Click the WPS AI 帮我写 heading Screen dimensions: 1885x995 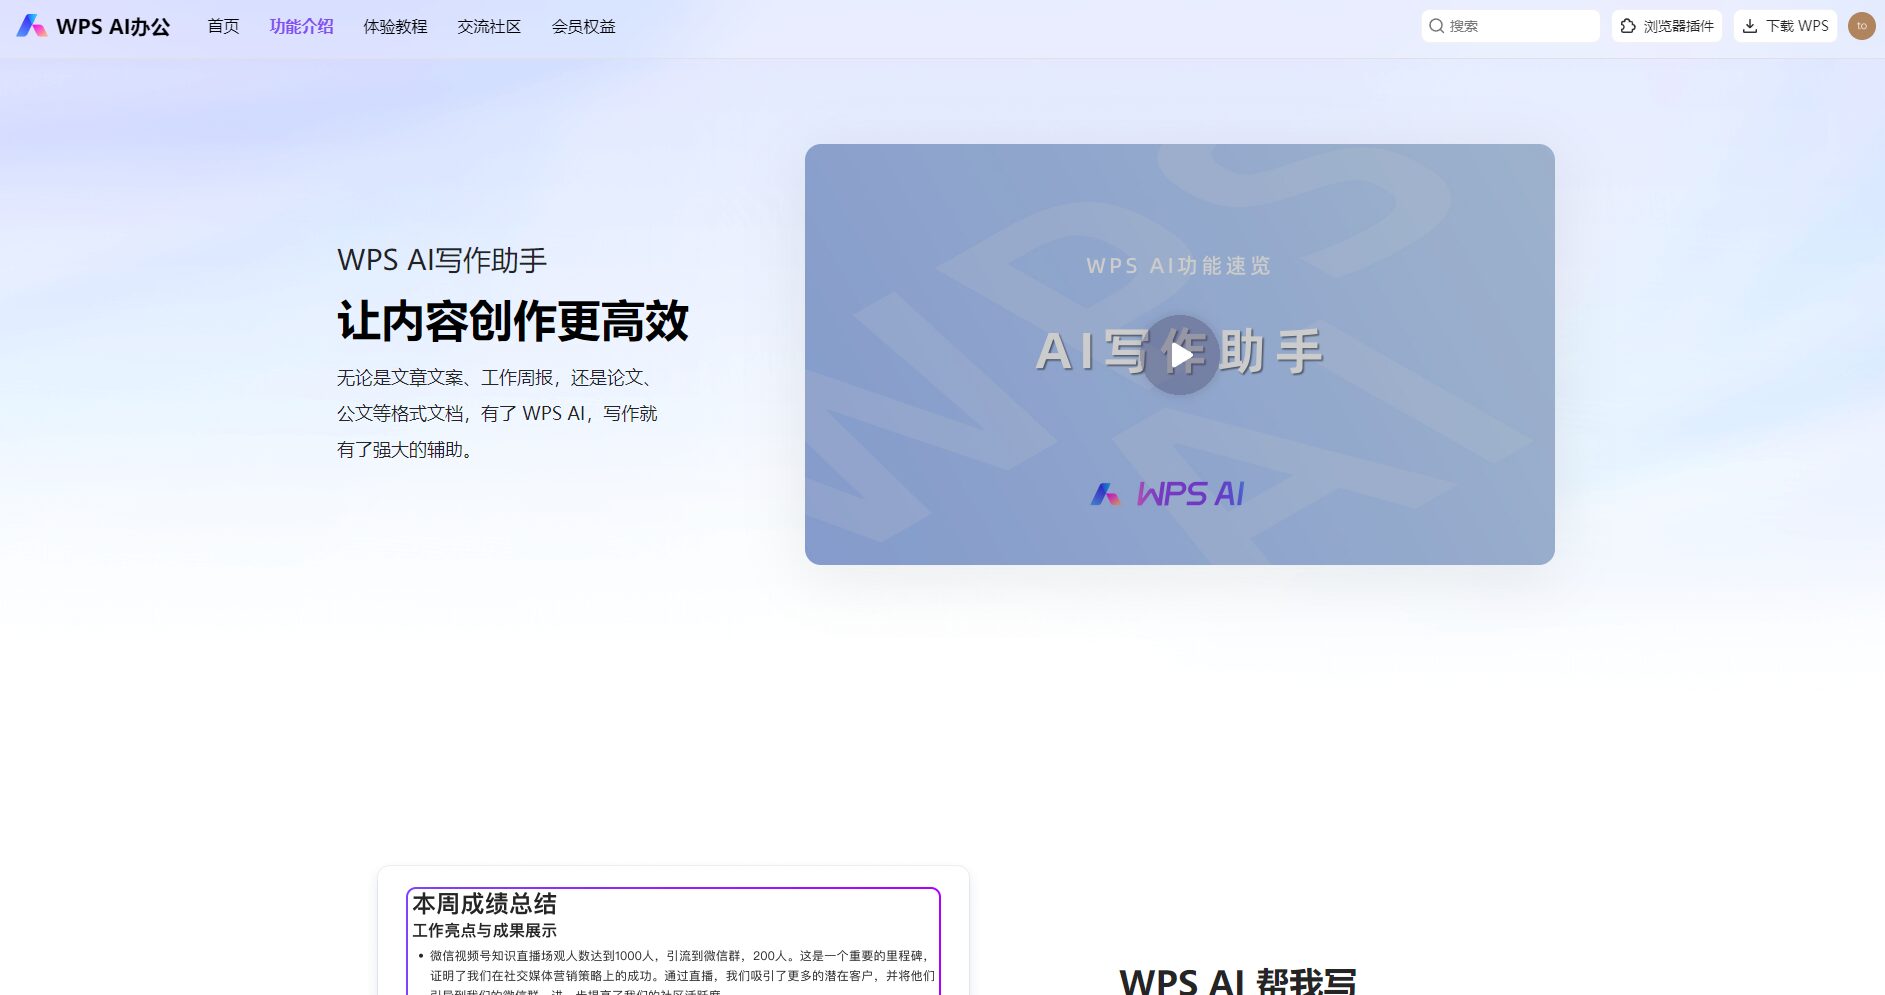[x=1237, y=981]
